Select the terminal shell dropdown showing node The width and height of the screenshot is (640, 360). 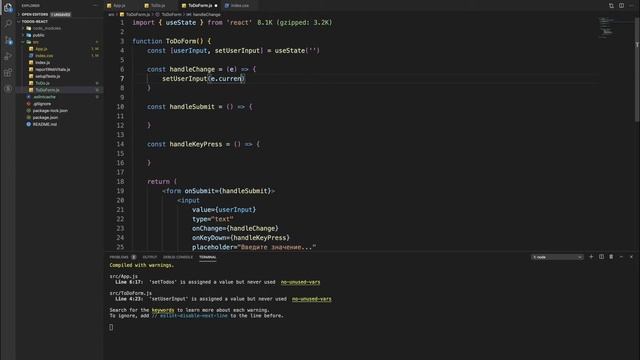coord(557,257)
